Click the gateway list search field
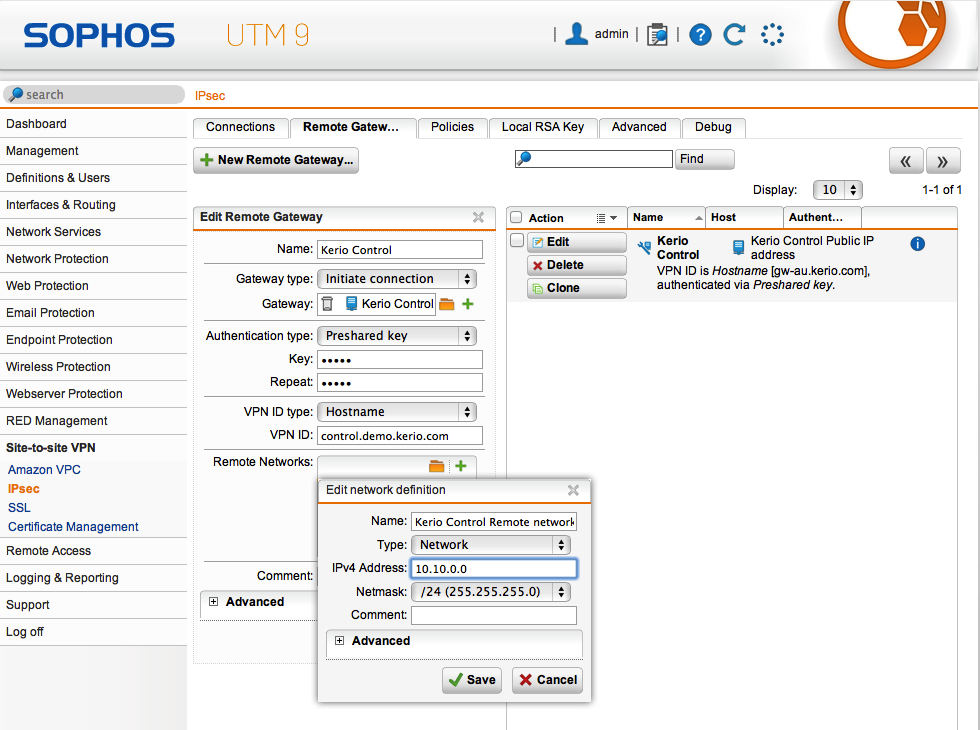 click(594, 159)
